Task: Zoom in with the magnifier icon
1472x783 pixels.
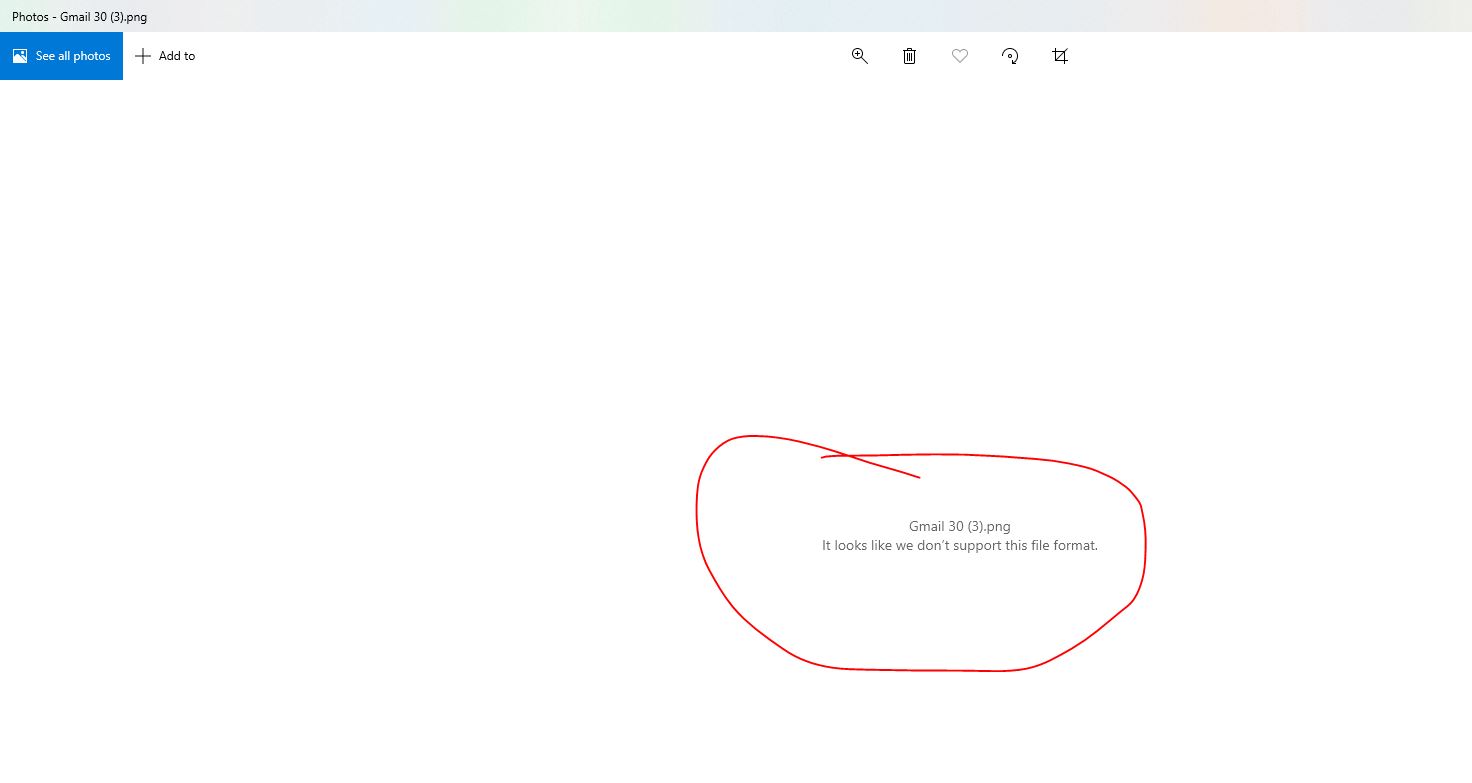Action: [859, 56]
